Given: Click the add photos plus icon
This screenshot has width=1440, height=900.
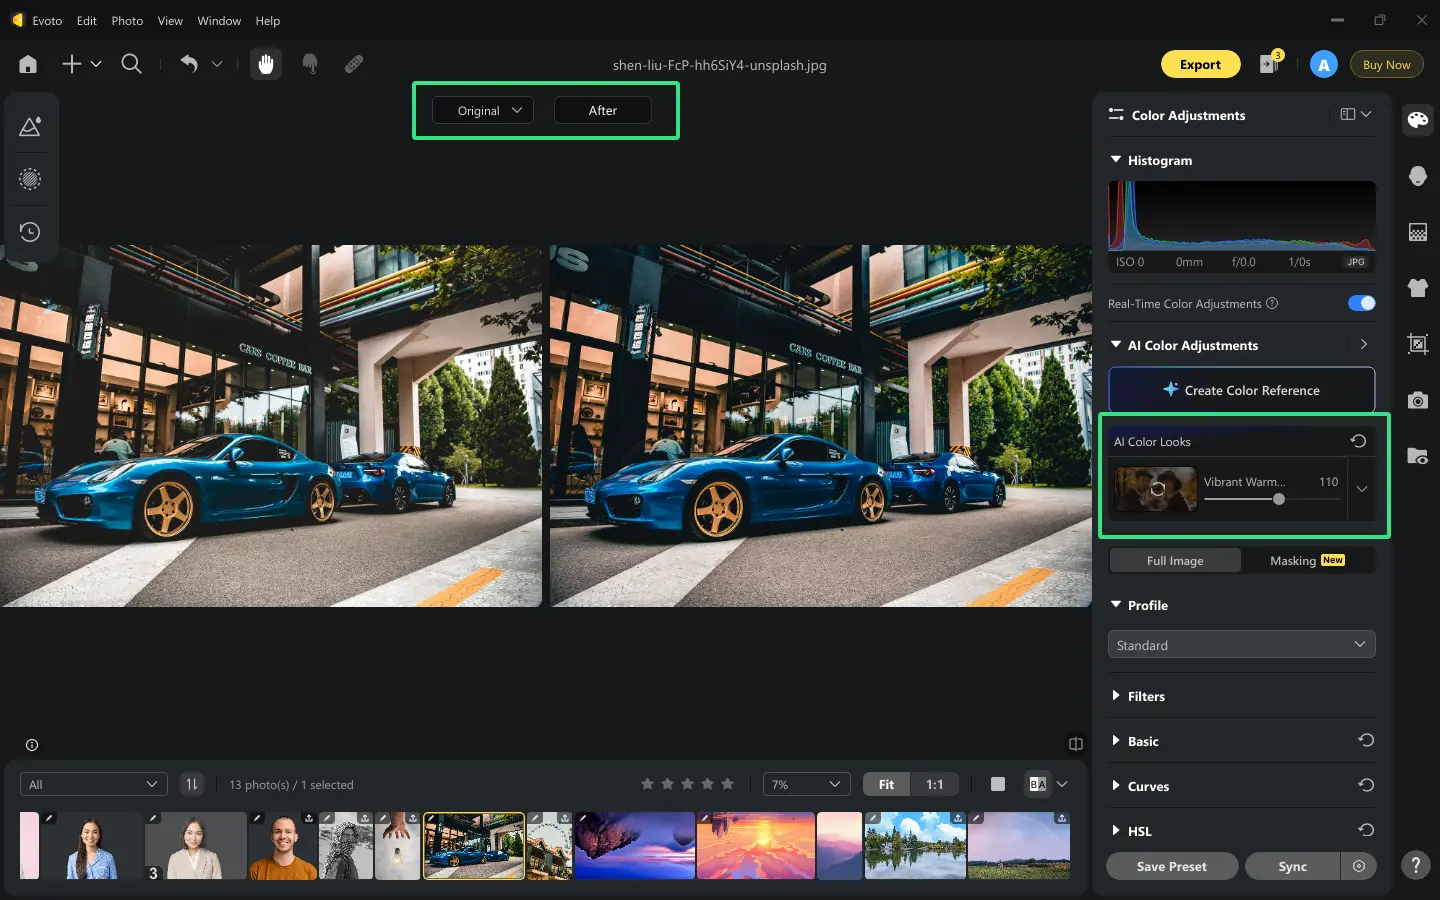Looking at the screenshot, I should [x=72, y=64].
